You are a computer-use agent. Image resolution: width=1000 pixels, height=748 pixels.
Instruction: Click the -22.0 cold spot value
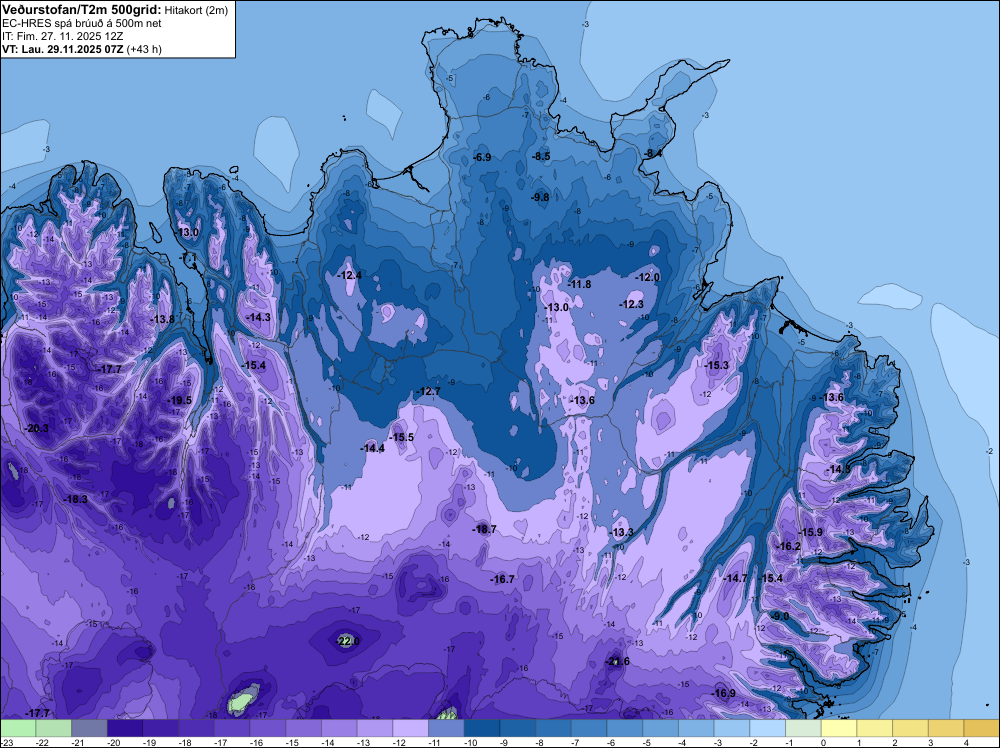coord(348,641)
